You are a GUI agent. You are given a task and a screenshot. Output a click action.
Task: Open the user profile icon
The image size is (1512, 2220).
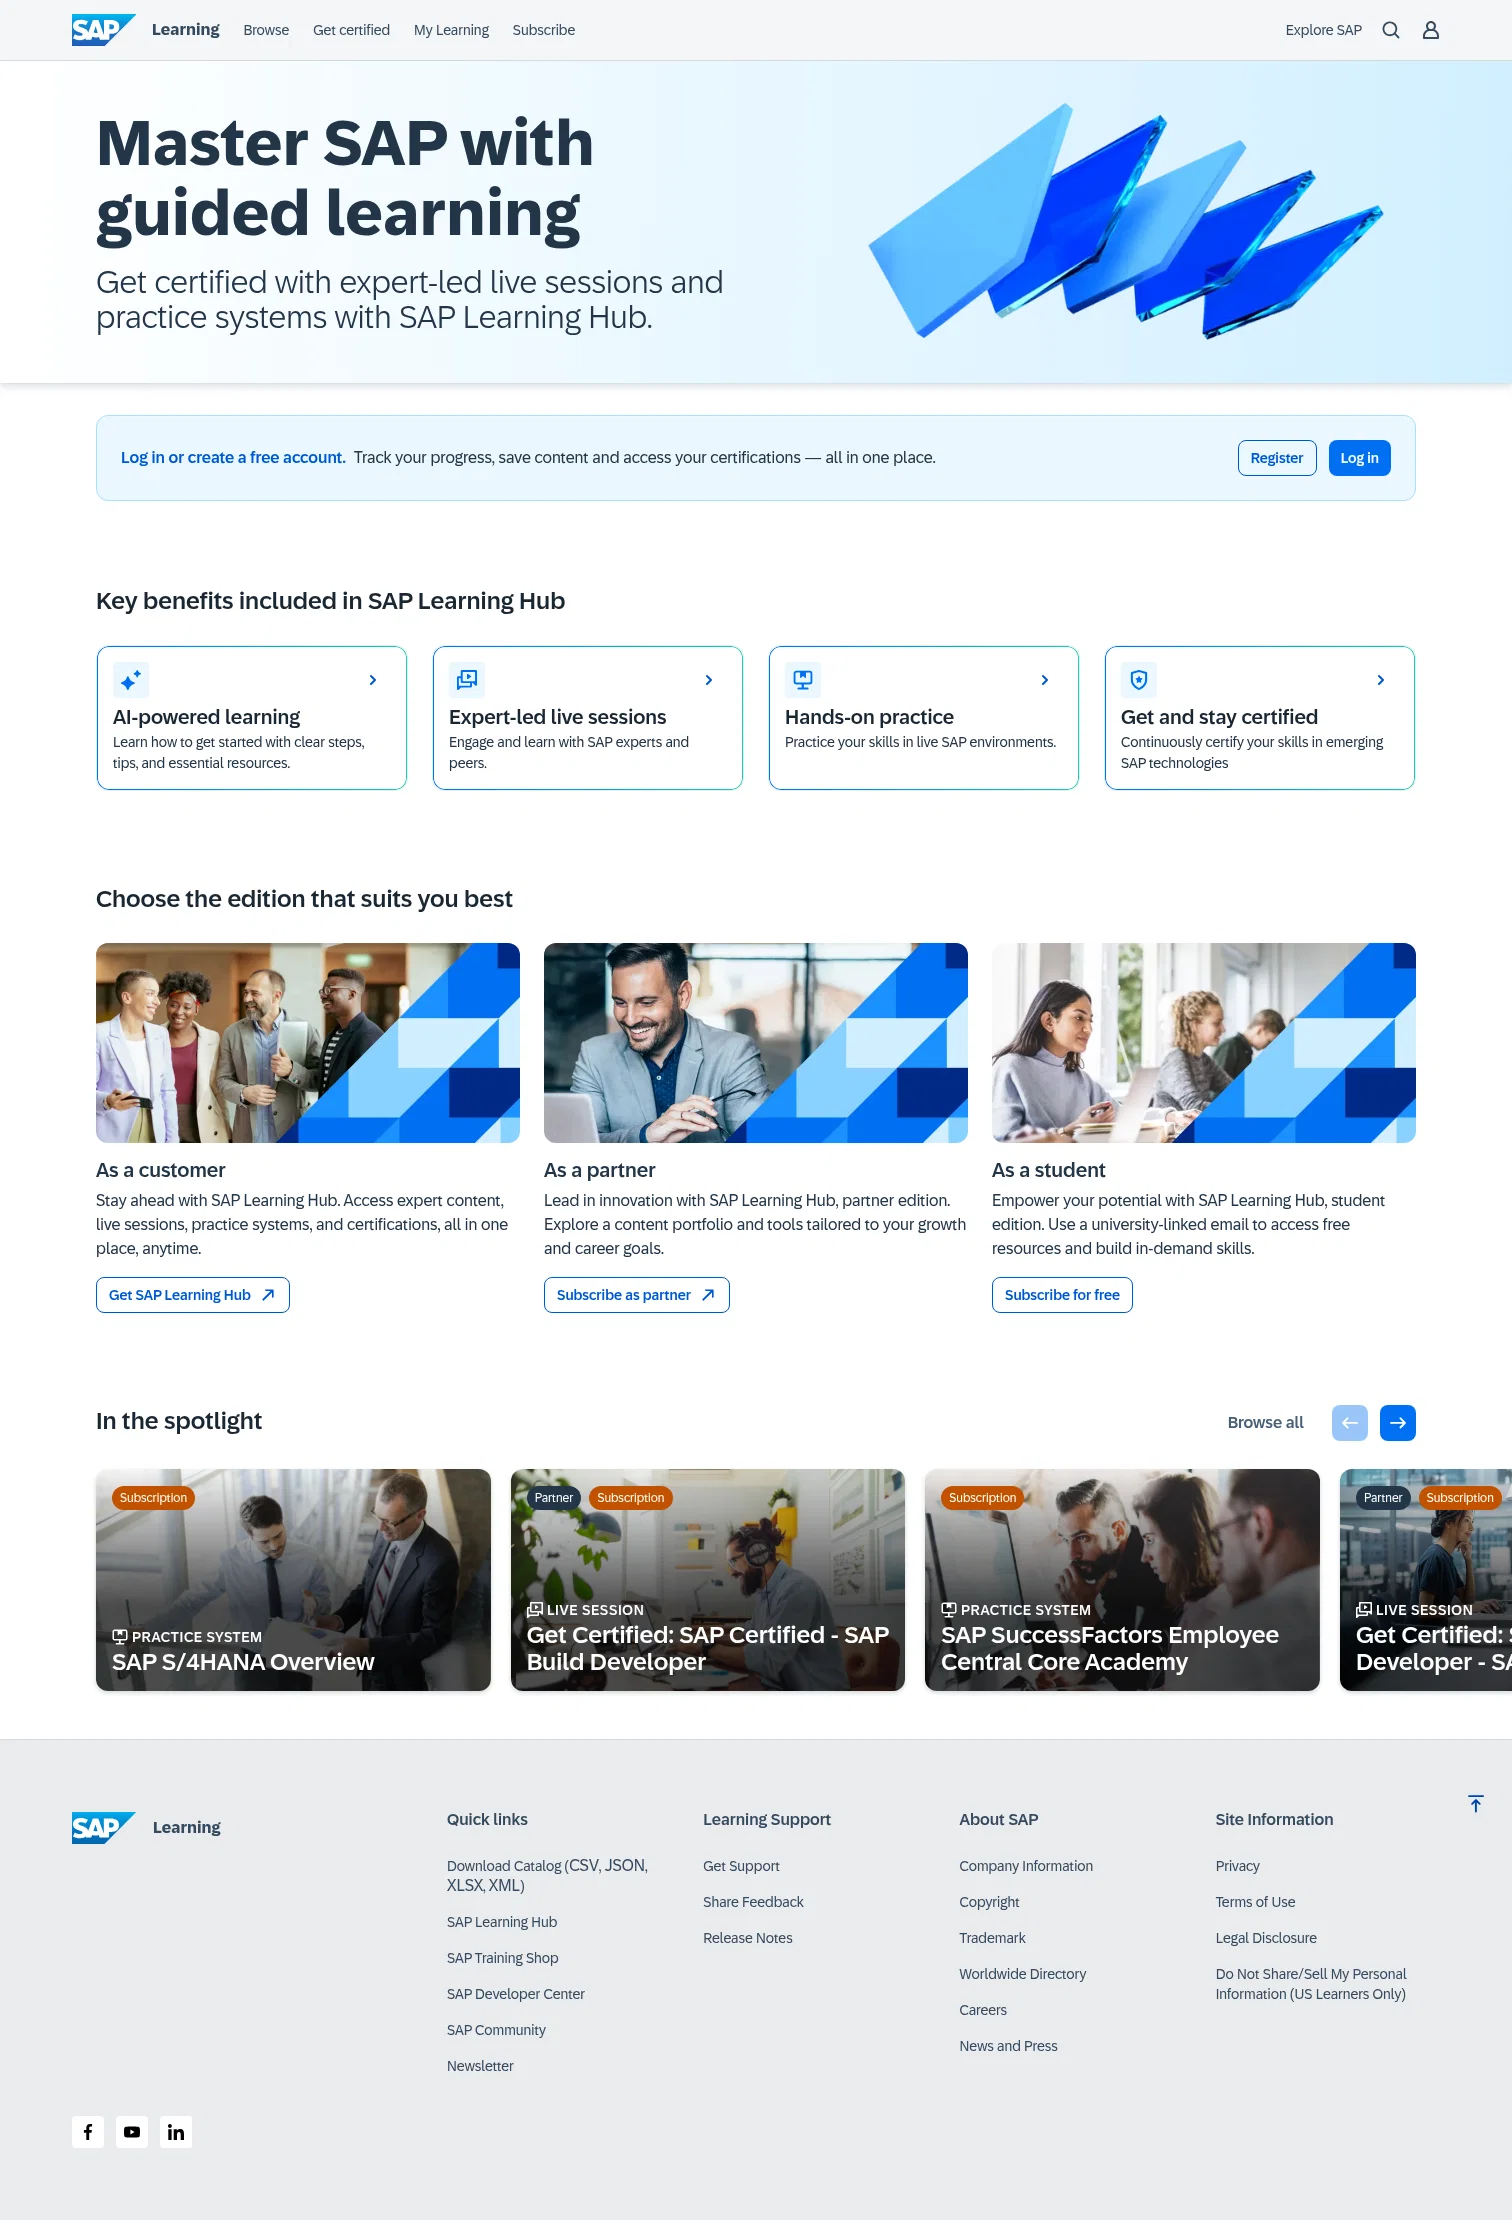point(1431,30)
